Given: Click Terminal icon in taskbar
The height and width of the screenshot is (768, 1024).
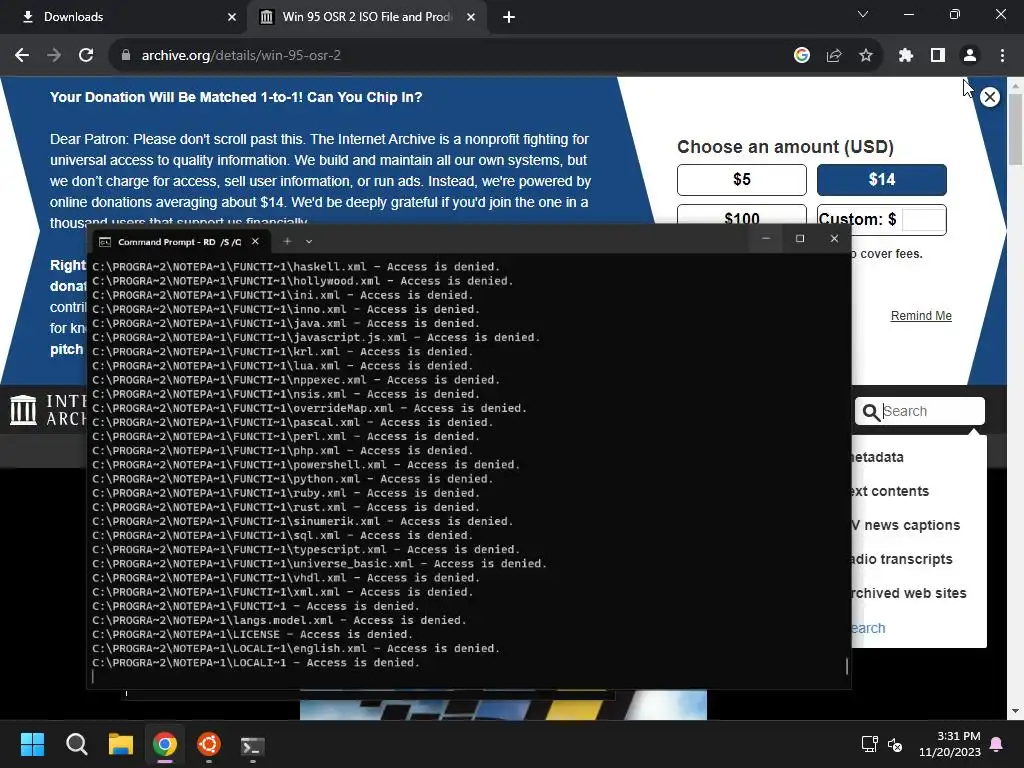Looking at the screenshot, I should [253, 746].
